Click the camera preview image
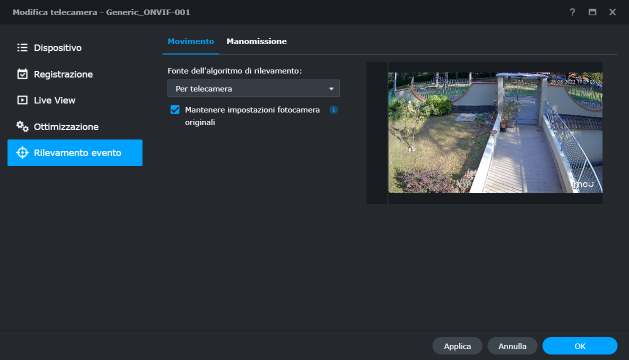This screenshot has height=360, width=629. point(495,132)
